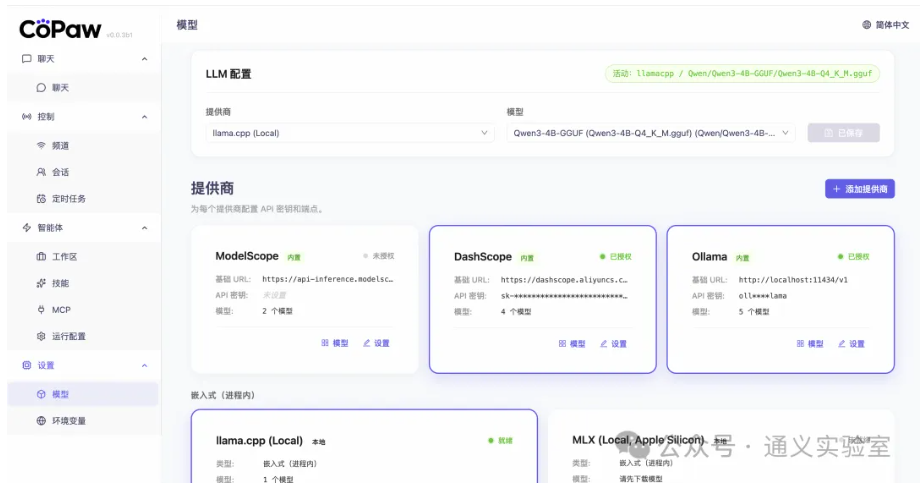Viewport: 924px width, 492px height.
Task: Click the CoPaw logo
Action: click(60, 29)
